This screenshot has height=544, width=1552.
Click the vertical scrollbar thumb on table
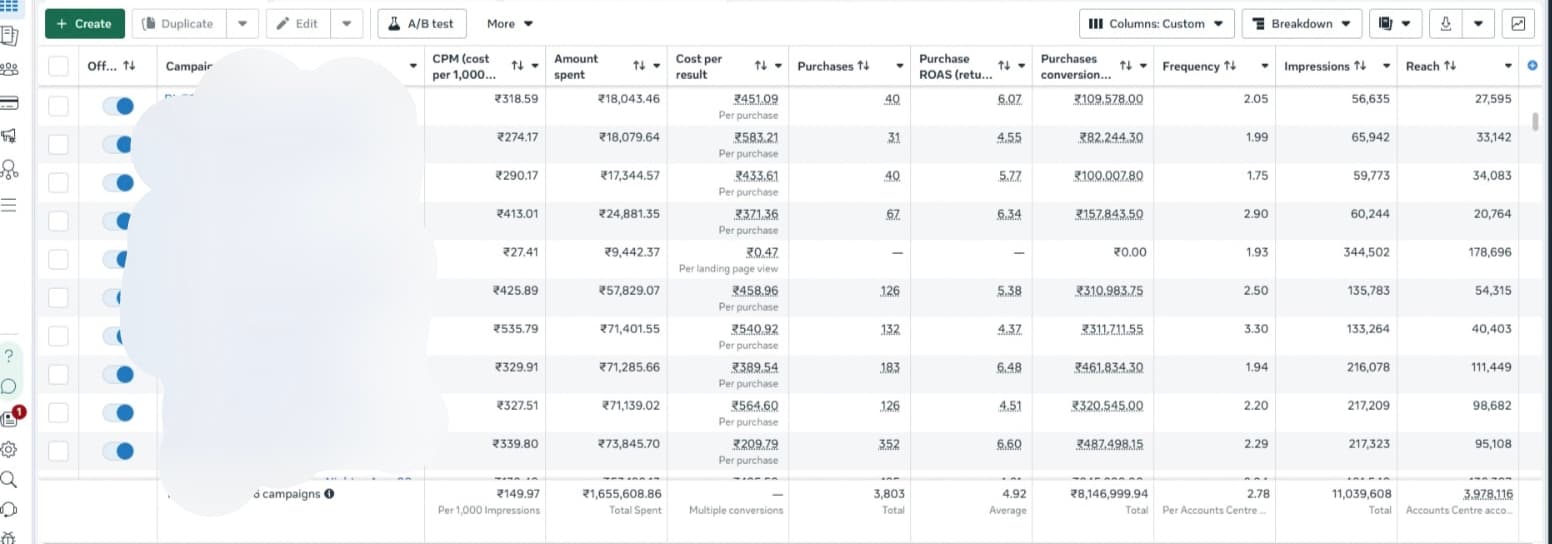coord(1536,121)
